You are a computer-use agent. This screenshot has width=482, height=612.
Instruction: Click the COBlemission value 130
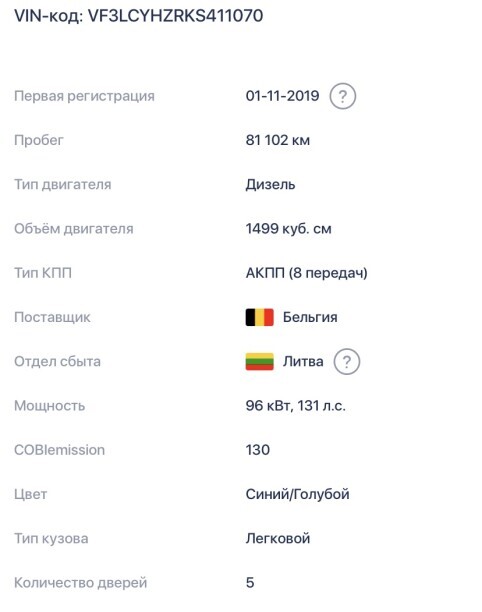coord(258,450)
